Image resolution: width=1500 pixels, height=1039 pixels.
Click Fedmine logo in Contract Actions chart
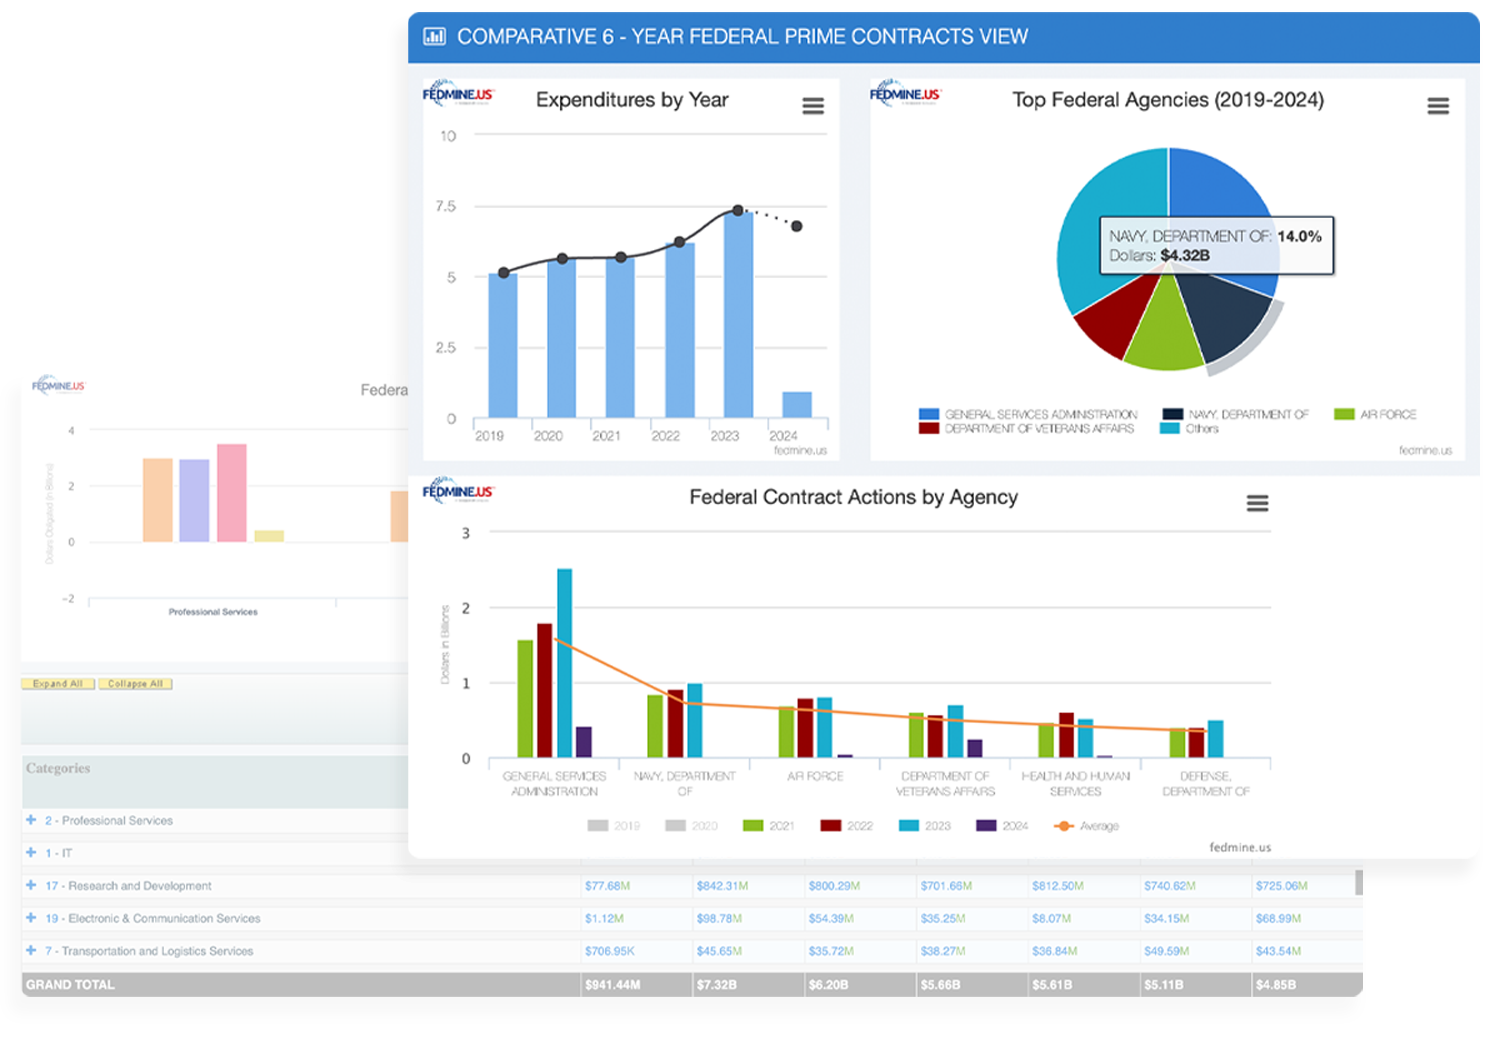click(458, 491)
